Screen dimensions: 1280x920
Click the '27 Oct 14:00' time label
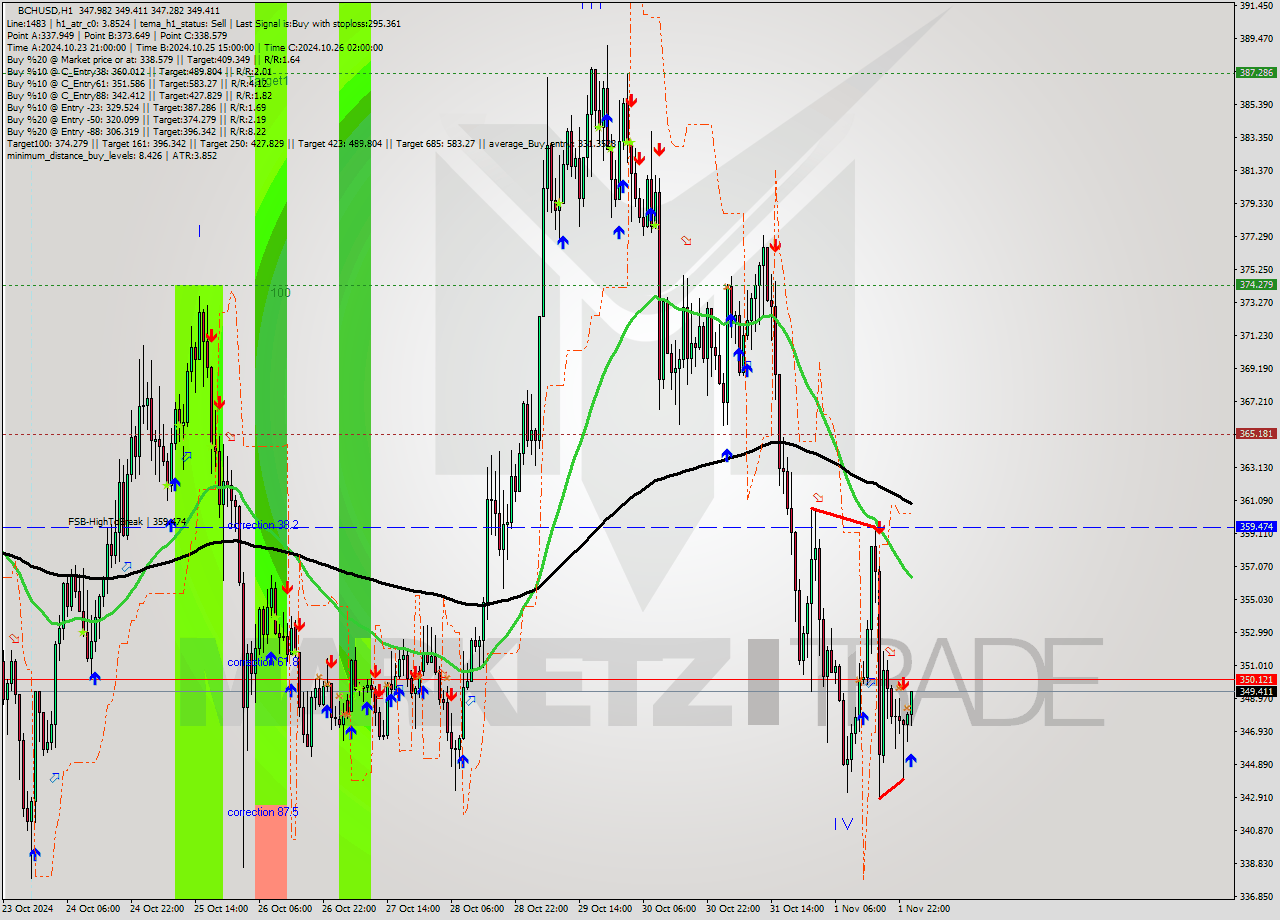pos(412,909)
